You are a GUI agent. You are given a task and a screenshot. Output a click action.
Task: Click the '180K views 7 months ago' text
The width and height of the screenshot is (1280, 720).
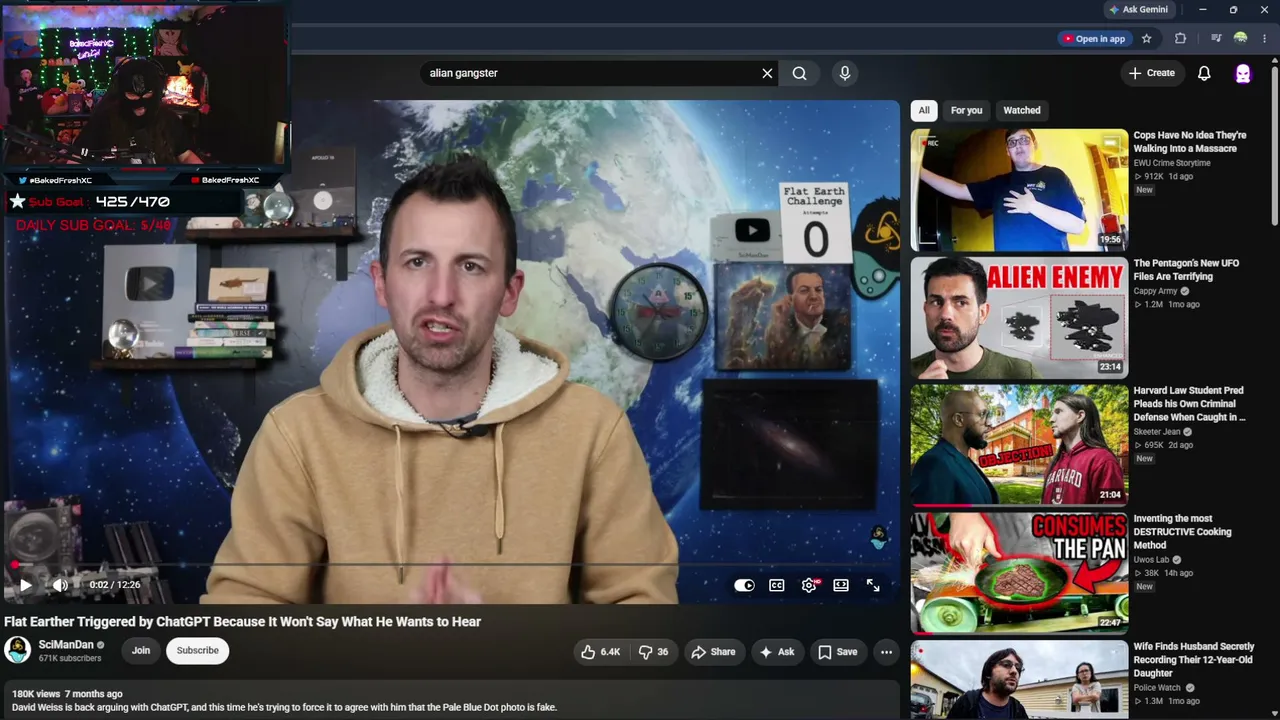(67, 694)
